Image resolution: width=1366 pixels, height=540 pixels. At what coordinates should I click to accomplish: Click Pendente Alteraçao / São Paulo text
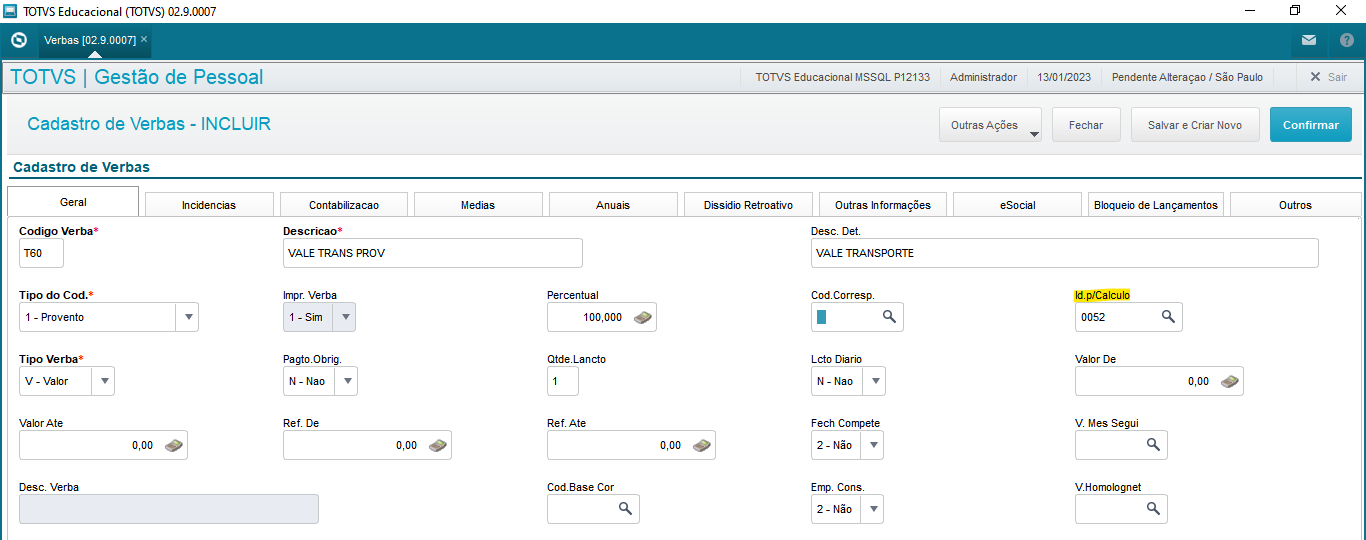(1187, 77)
